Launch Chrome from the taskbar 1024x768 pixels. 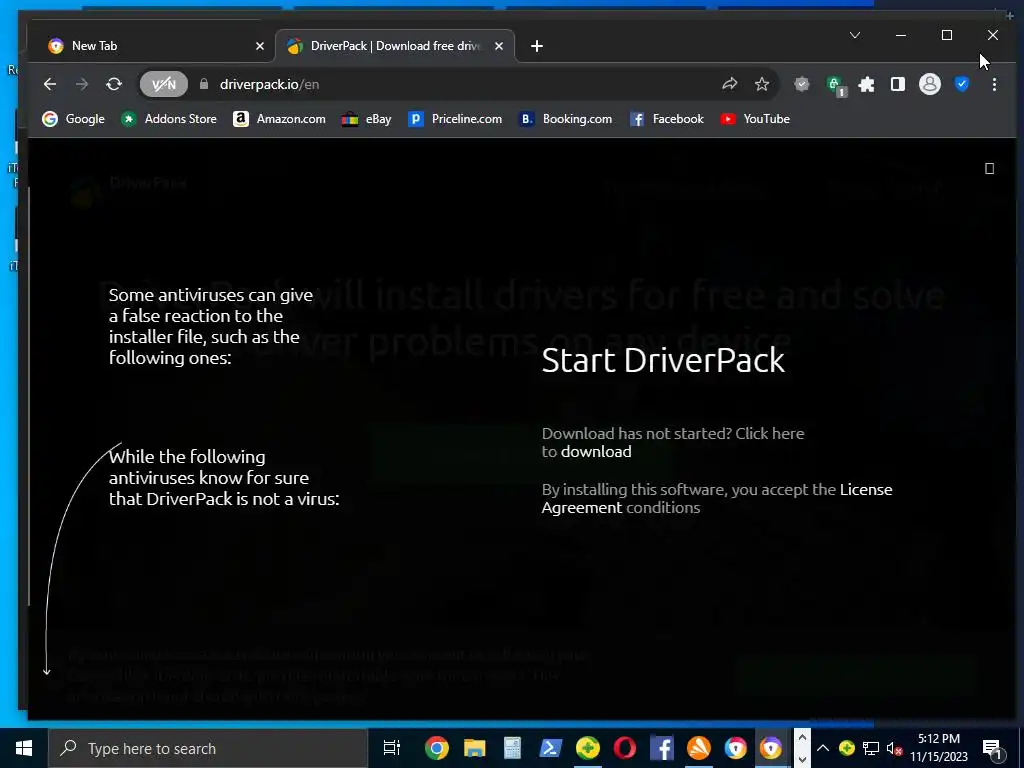436,748
